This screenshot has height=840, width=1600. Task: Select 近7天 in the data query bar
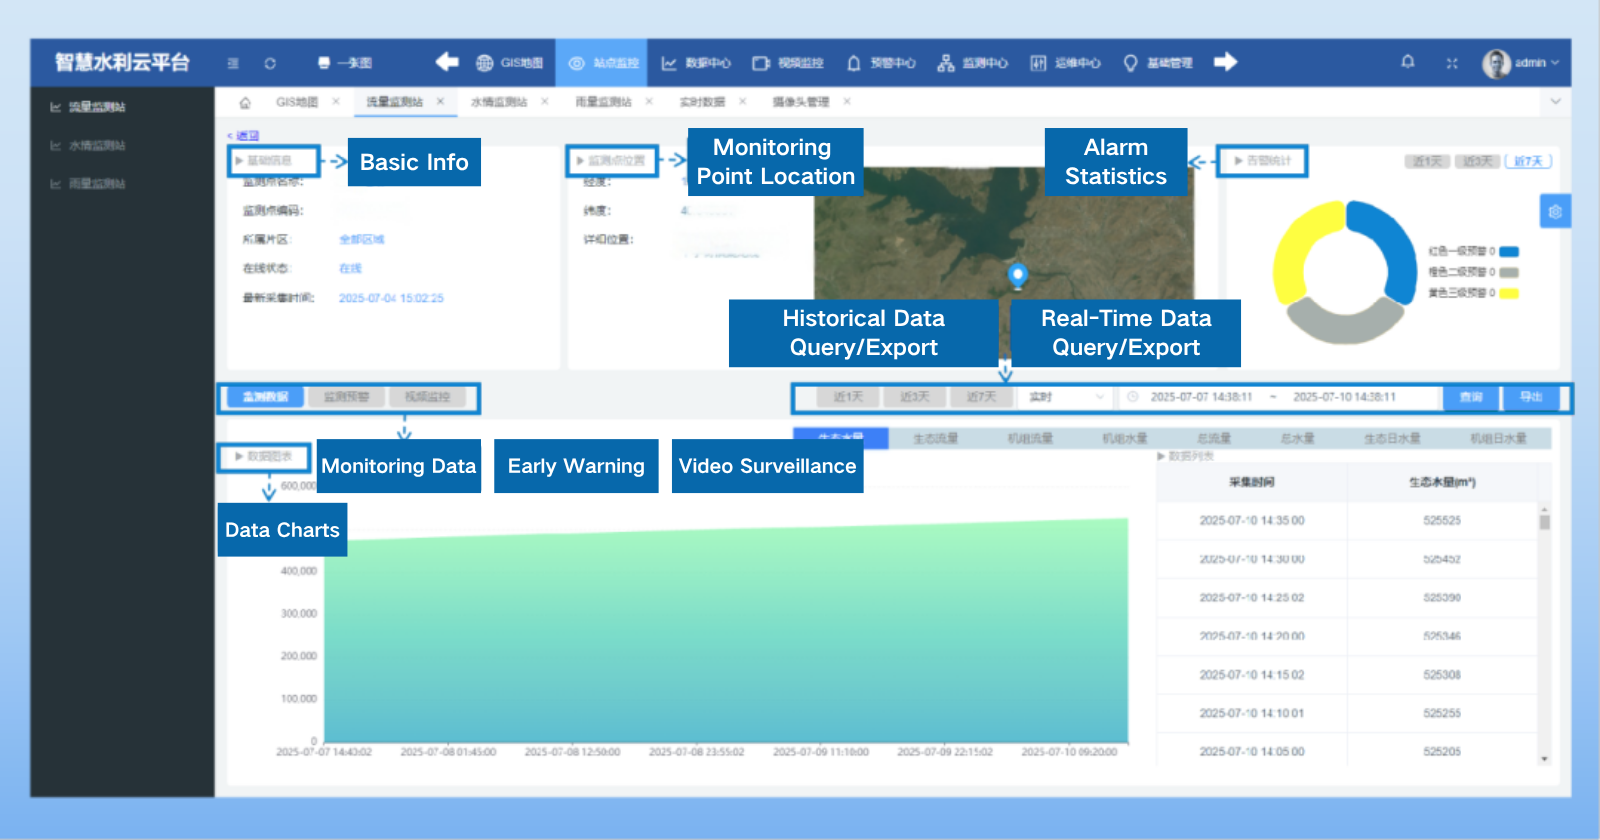coord(981,397)
